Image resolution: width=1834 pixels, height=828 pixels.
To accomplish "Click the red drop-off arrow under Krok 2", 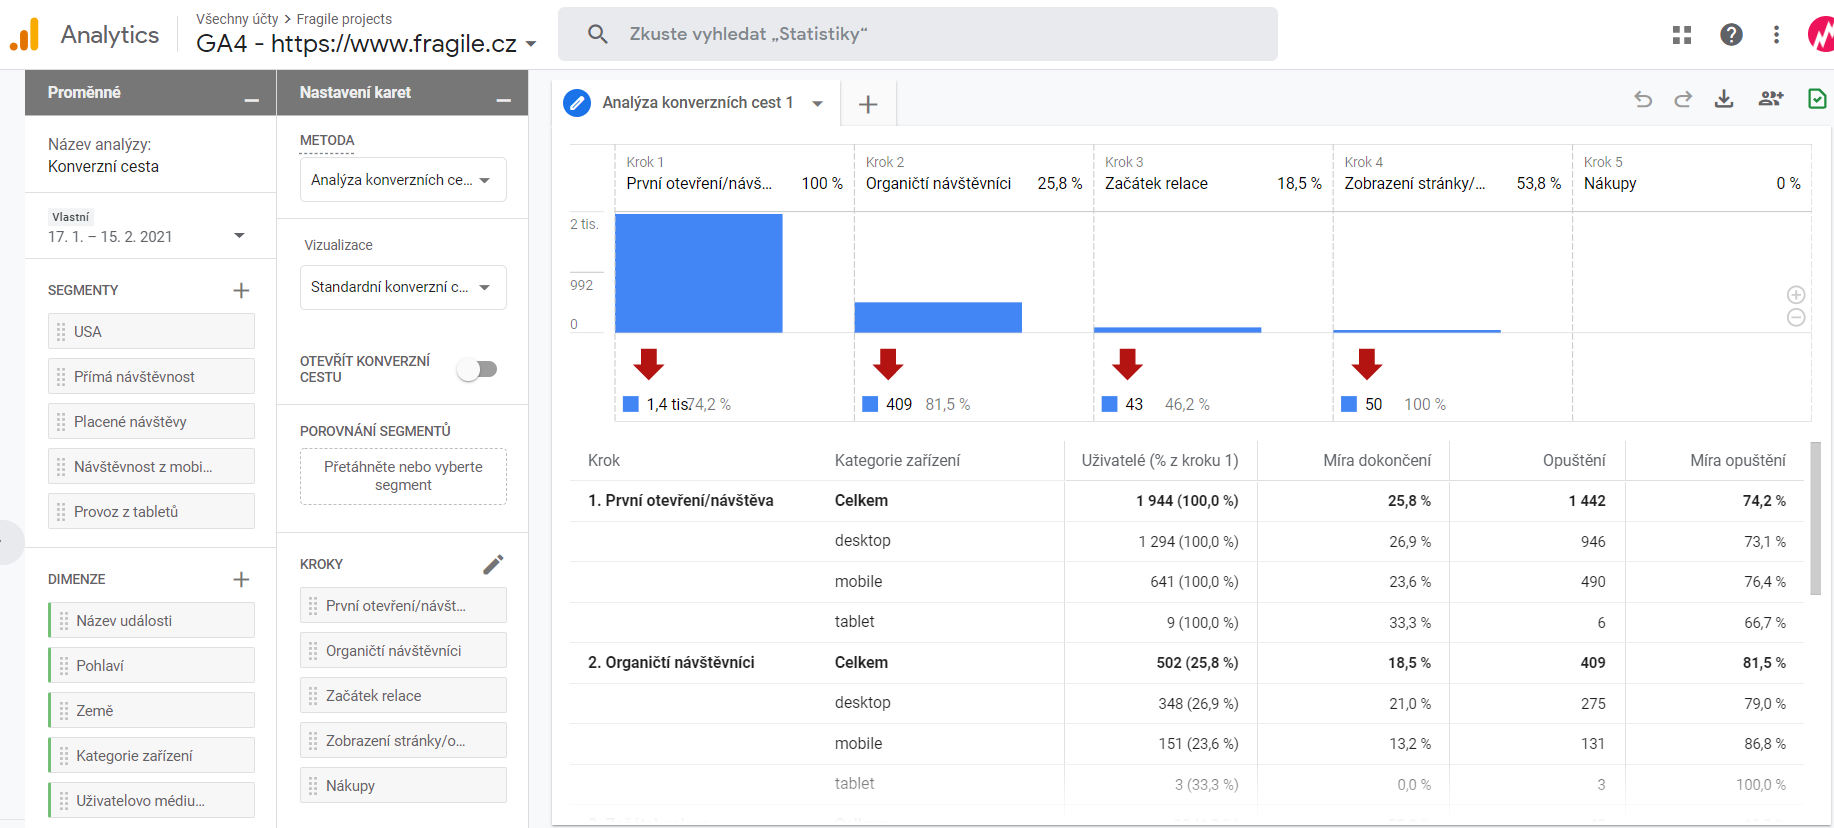I will coord(888,364).
